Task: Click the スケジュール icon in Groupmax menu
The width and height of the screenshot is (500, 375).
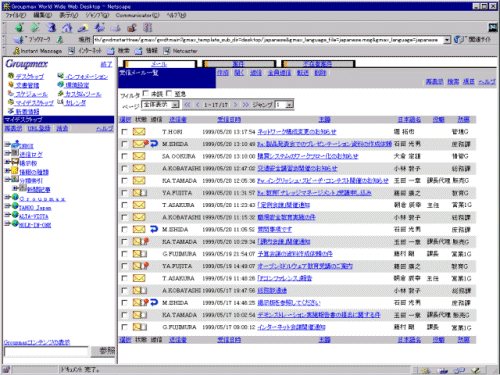Action: point(11,94)
